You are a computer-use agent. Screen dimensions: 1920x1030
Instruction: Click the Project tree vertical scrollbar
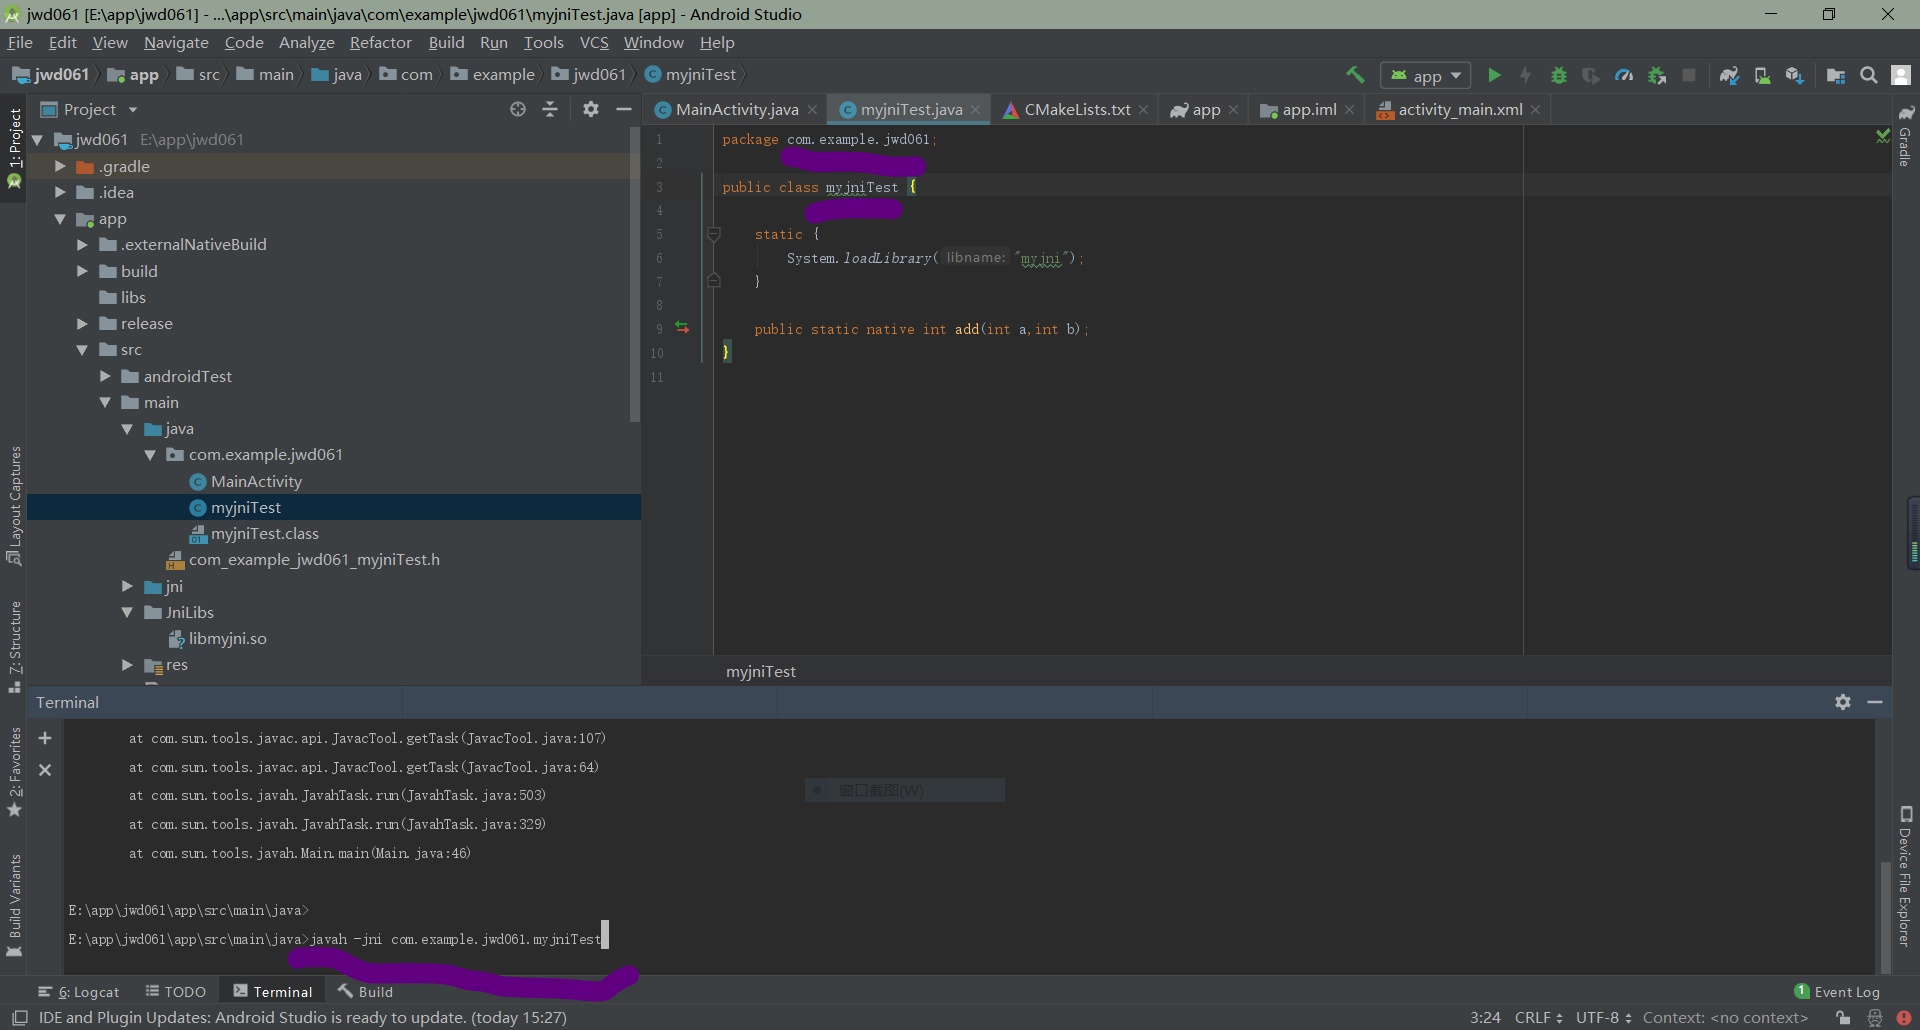click(x=634, y=275)
